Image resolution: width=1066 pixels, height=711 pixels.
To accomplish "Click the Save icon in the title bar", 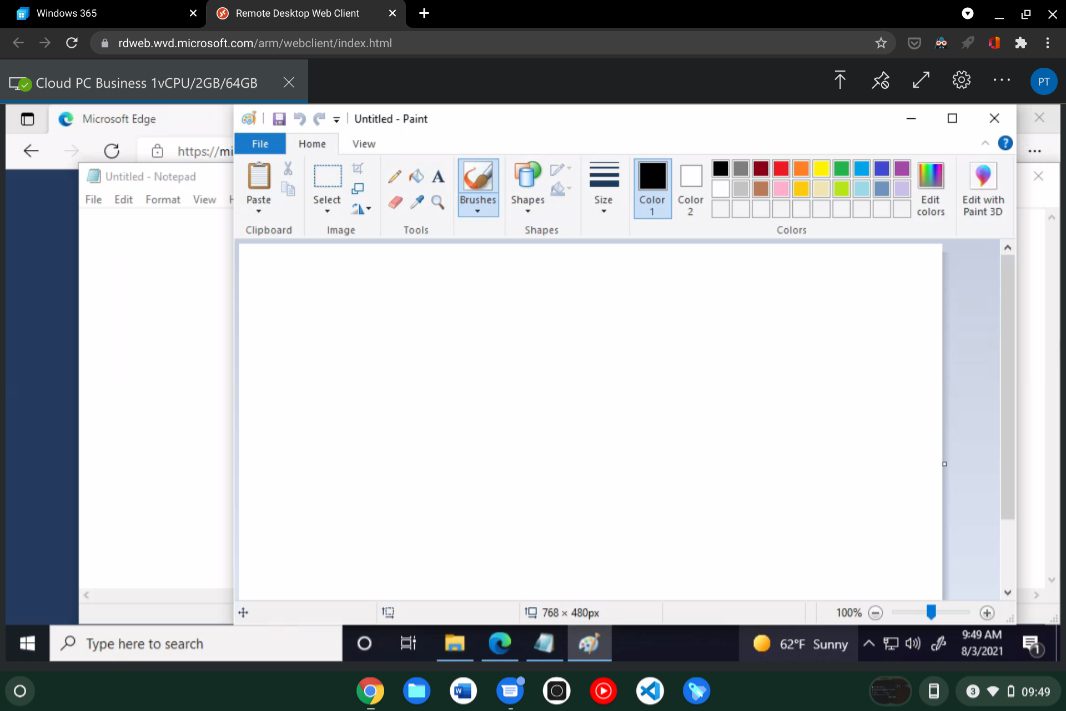I will (279, 119).
